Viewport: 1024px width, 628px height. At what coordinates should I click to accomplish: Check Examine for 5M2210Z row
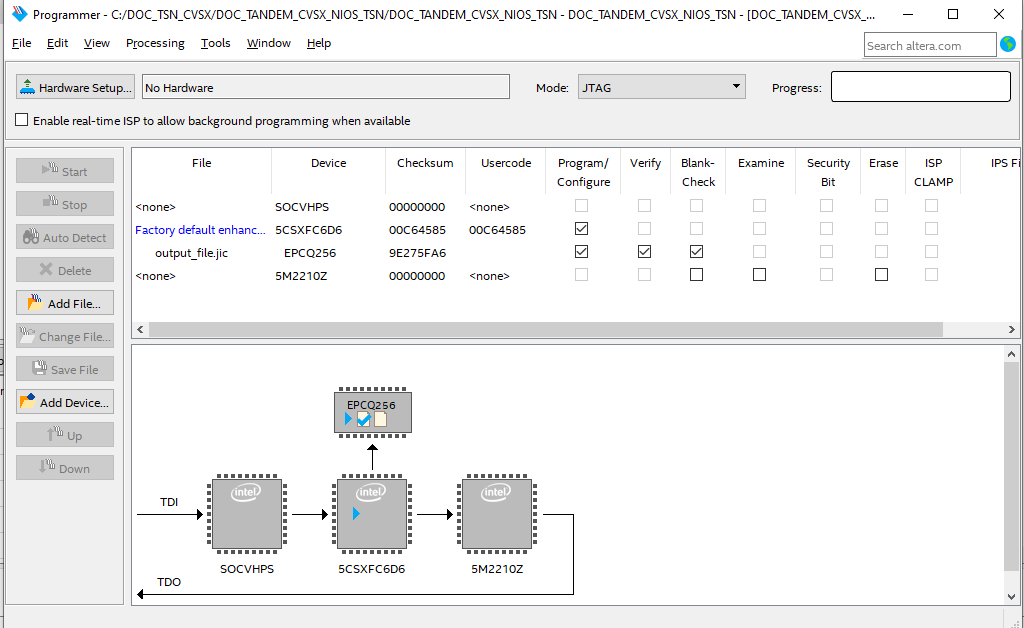[760, 275]
